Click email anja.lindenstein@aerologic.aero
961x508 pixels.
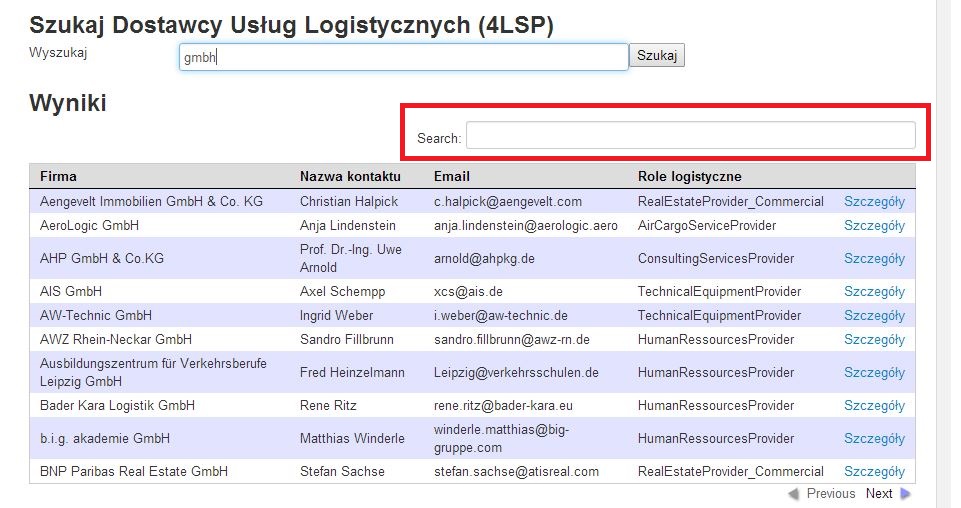pos(526,226)
